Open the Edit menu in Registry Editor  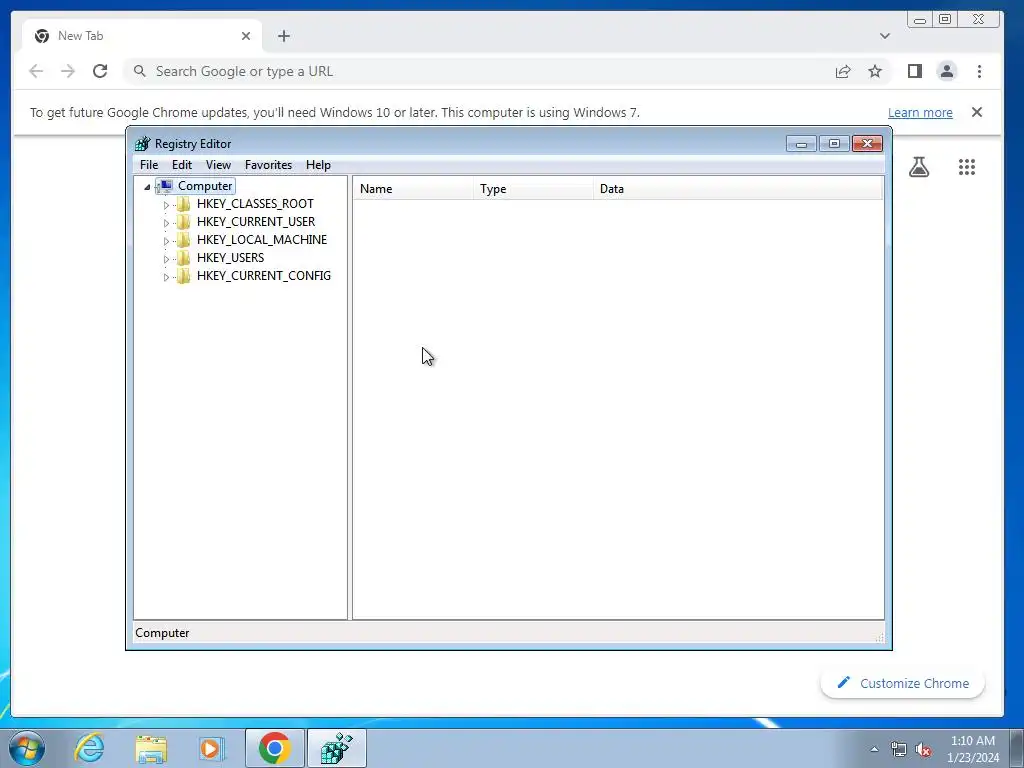(x=182, y=165)
